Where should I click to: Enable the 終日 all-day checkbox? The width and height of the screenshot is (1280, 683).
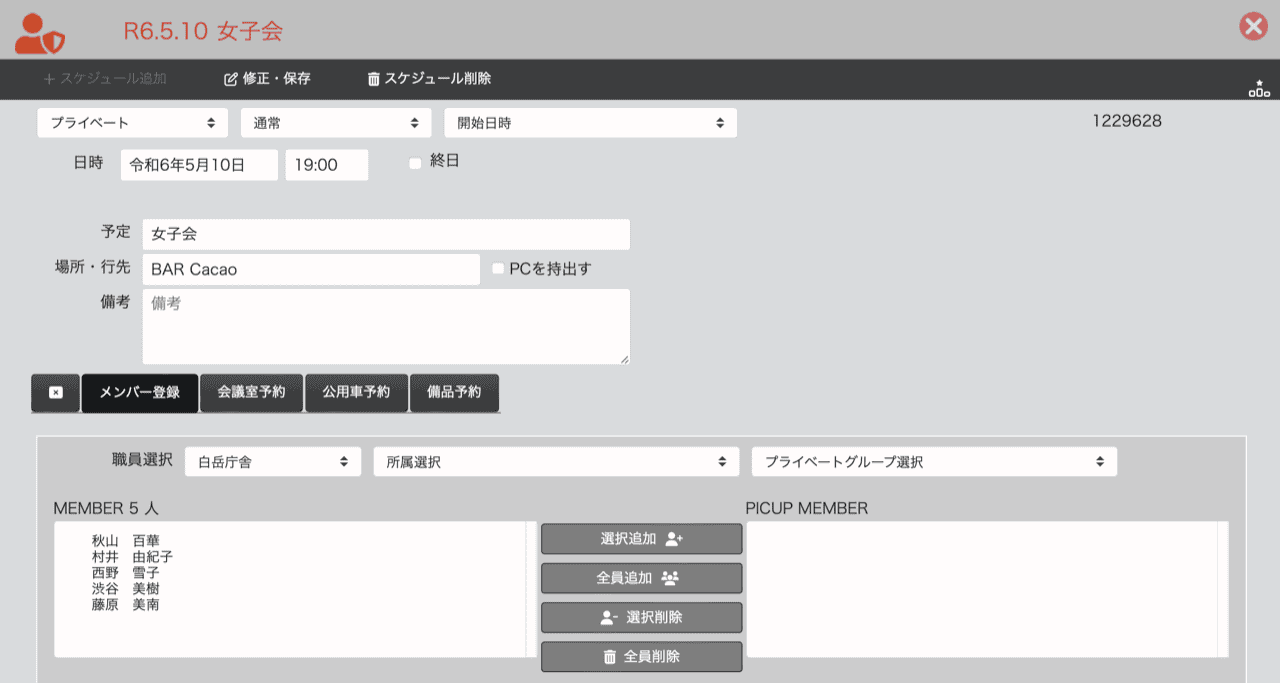[415, 164]
